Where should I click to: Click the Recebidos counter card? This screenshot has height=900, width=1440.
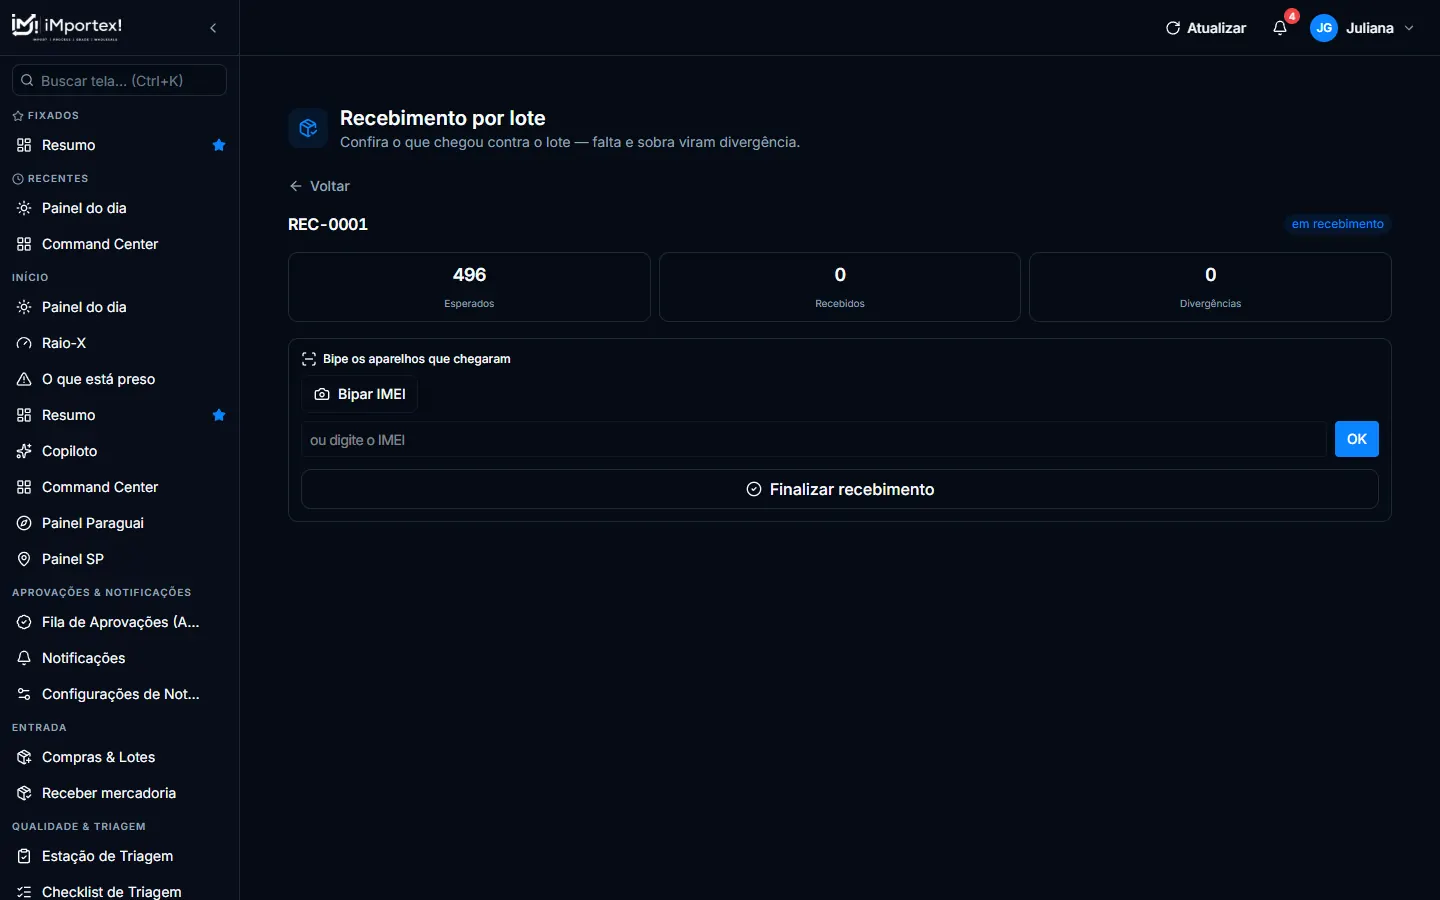tap(840, 287)
